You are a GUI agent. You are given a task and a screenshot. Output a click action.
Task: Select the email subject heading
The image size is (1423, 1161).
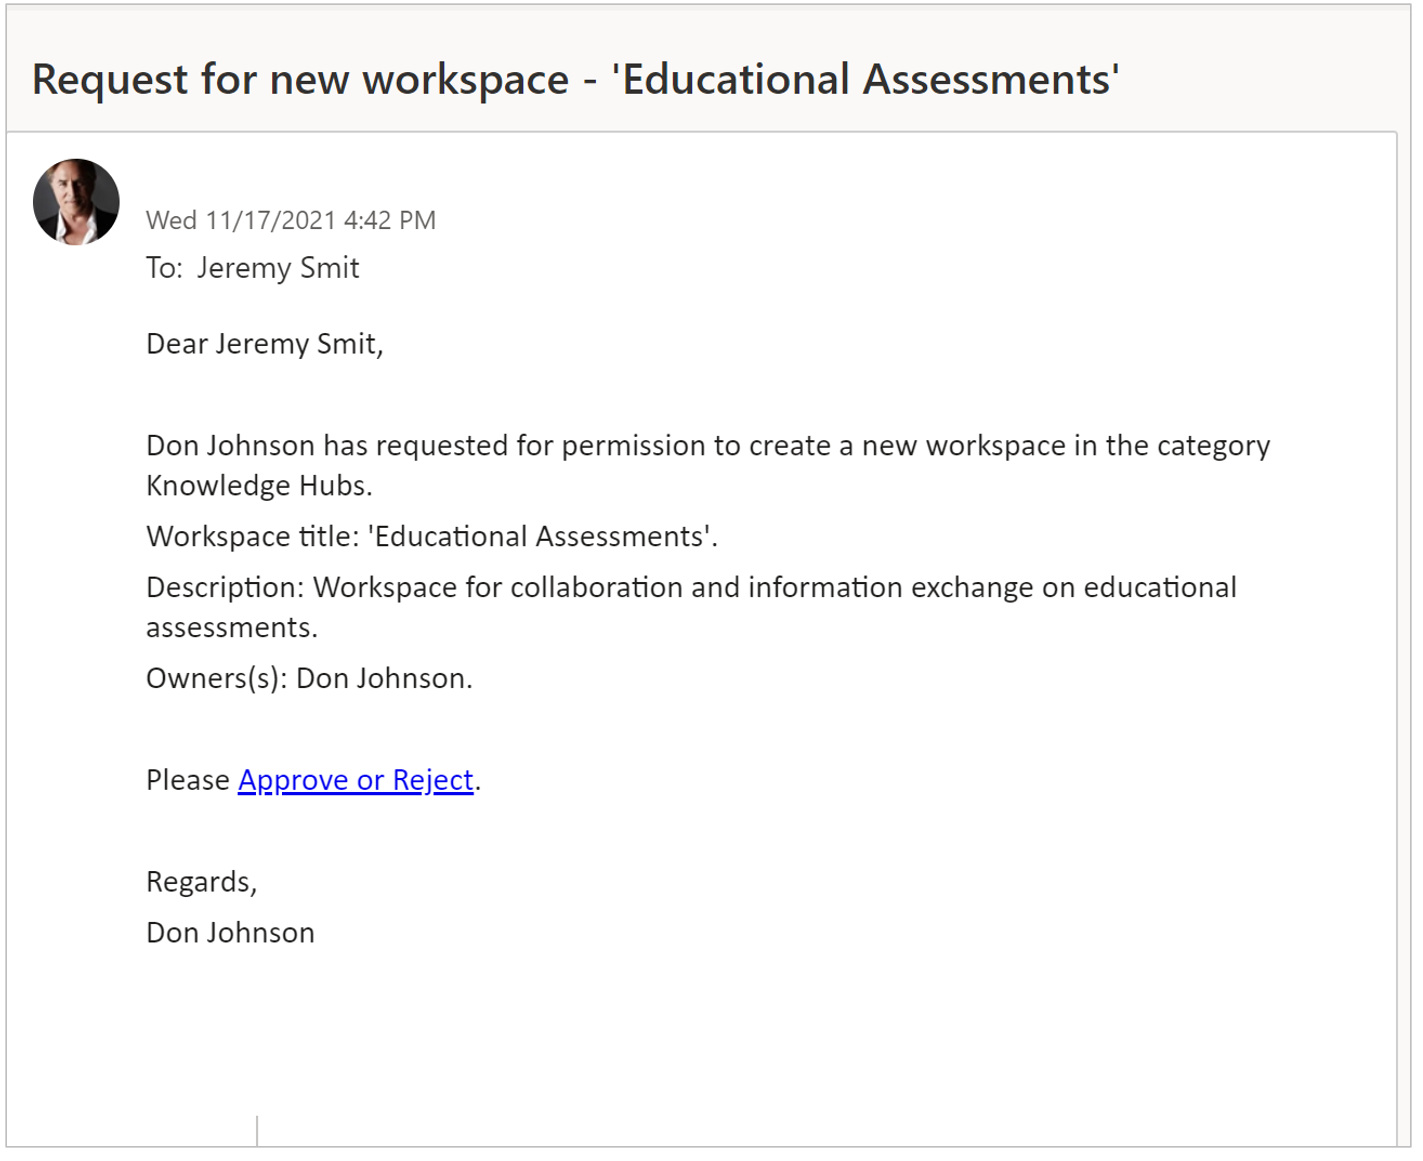(575, 80)
